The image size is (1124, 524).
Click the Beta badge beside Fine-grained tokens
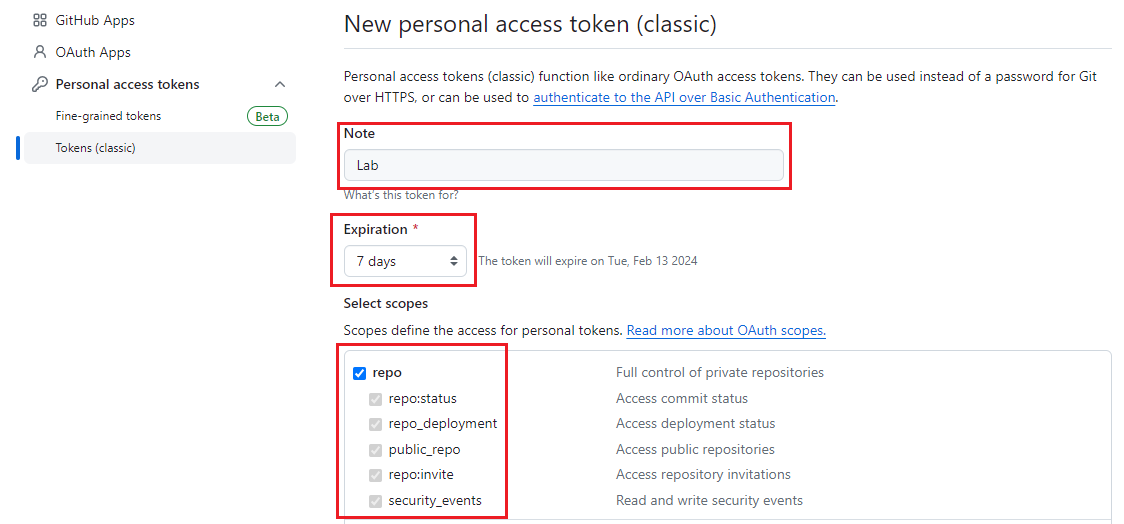[267, 116]
